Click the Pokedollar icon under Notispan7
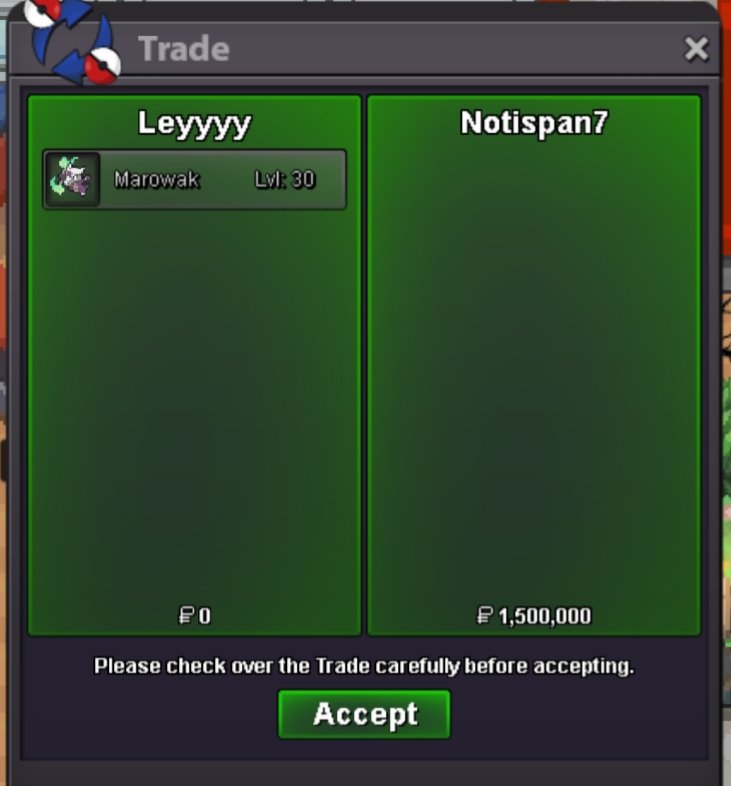Screen dimensions: 731x786 coord(484,616)
